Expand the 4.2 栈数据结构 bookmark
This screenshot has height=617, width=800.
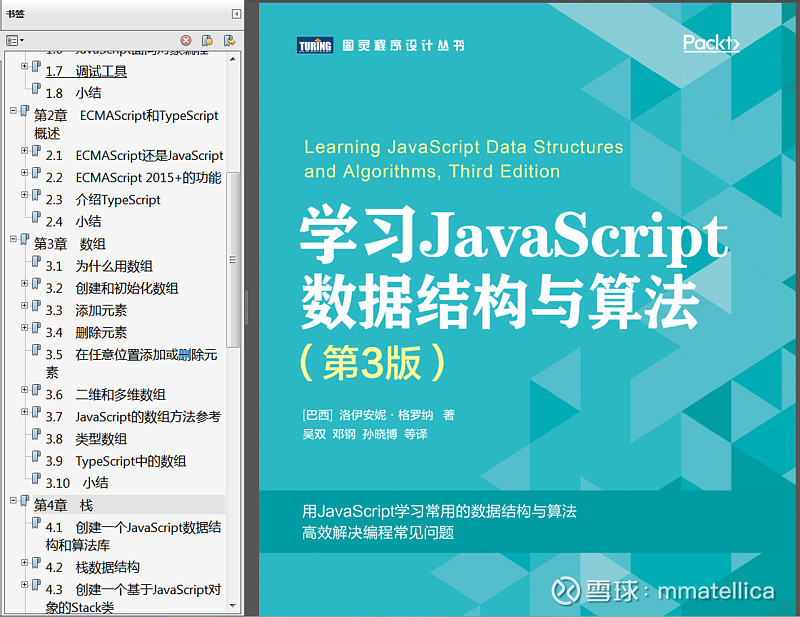[x=25, y=563]
